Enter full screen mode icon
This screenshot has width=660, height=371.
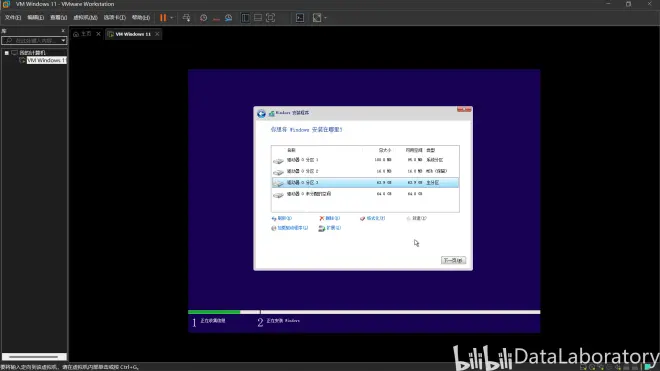[x=271, y=18]
